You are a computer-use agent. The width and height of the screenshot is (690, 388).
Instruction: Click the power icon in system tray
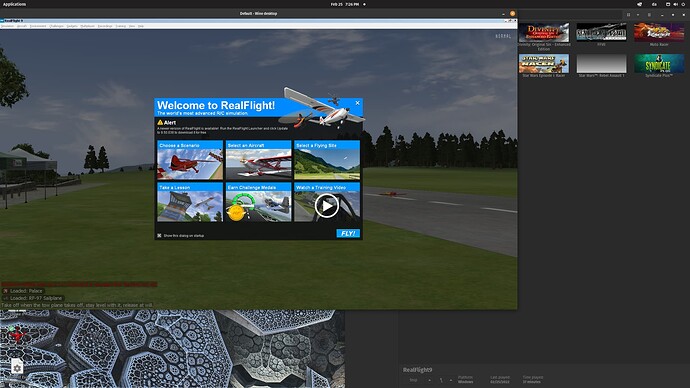(684, 4)
